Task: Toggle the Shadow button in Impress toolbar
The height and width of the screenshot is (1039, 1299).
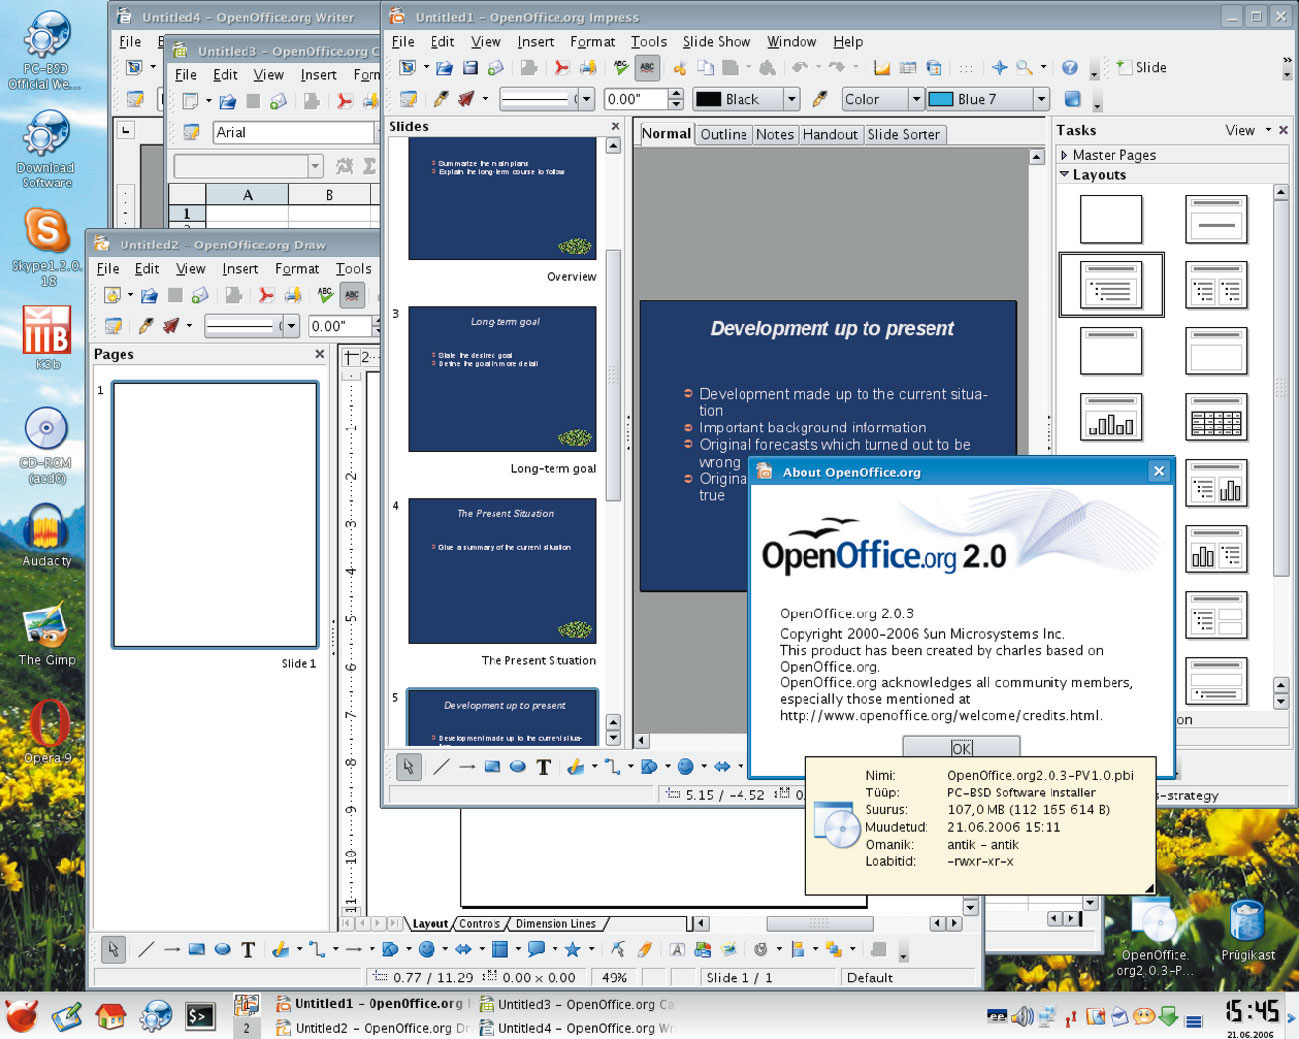Action: 1072,99
